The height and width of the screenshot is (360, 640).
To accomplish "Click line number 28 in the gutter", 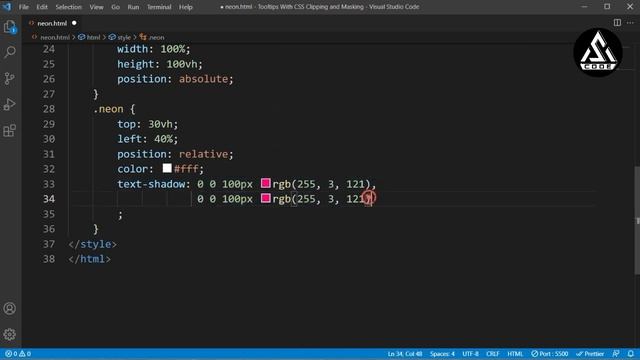I will [49, 109].
